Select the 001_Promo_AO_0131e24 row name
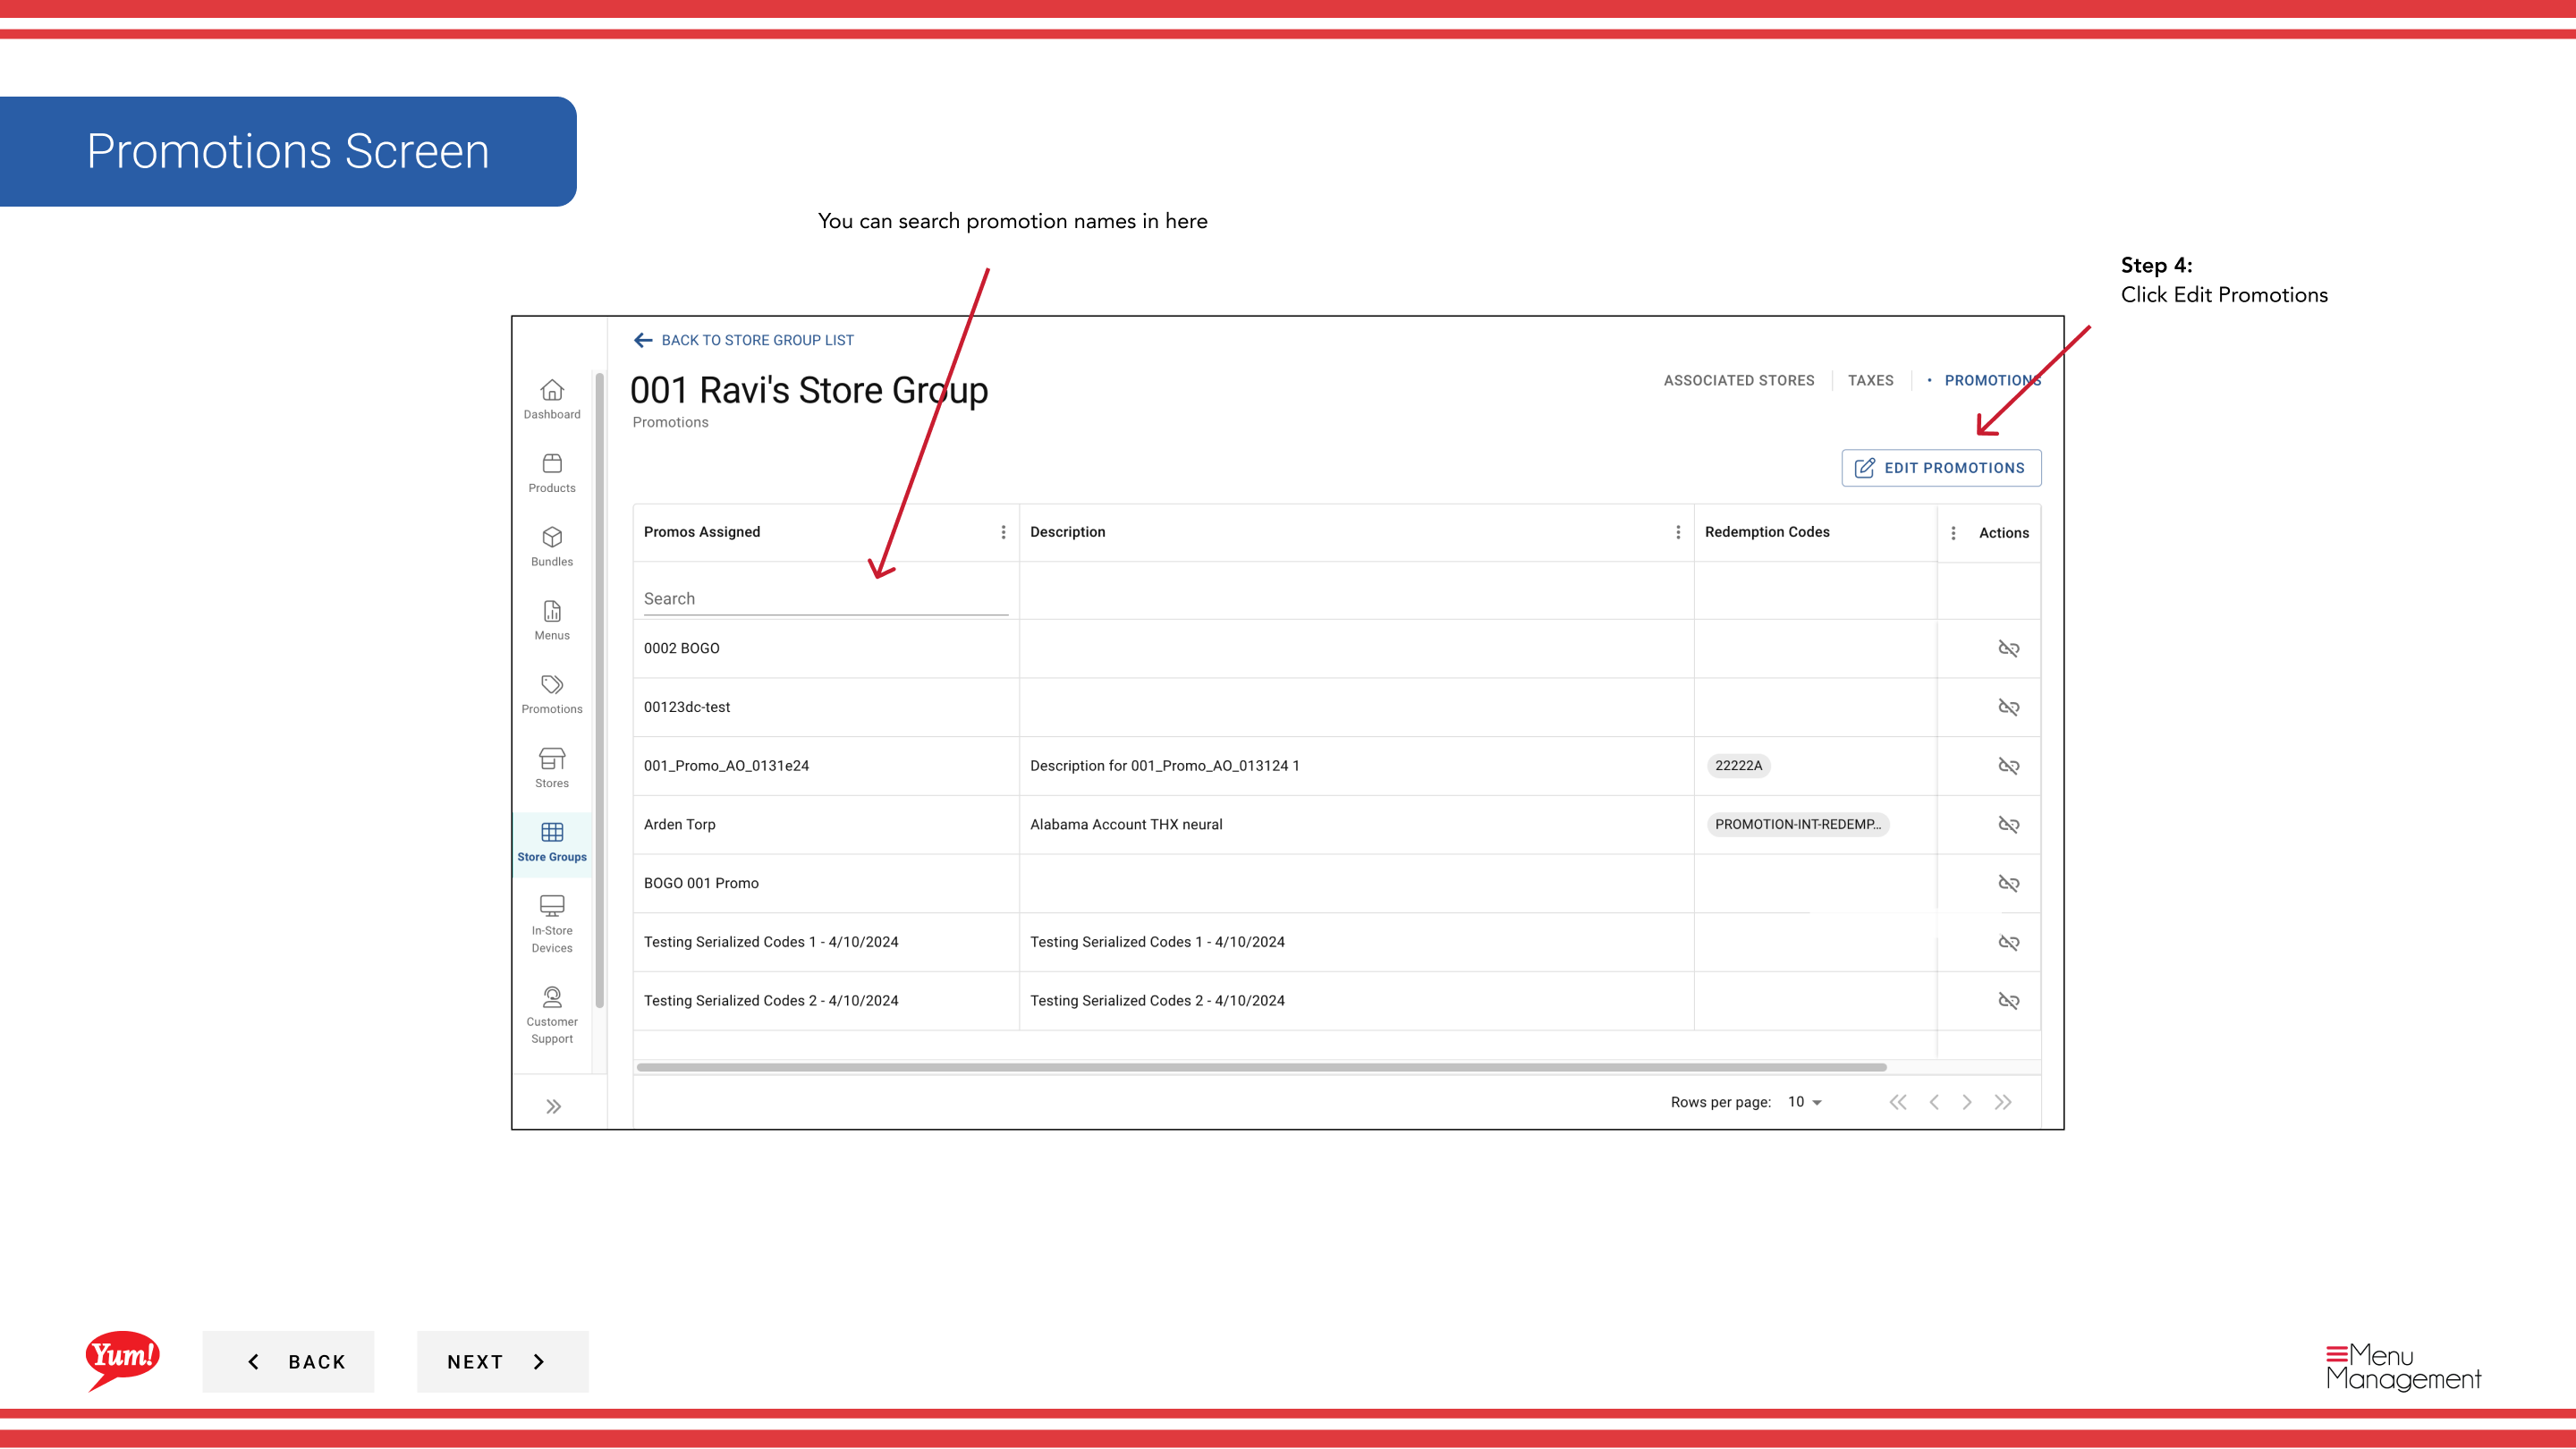The image size is (2576, 1449). (x=726, y=766)
